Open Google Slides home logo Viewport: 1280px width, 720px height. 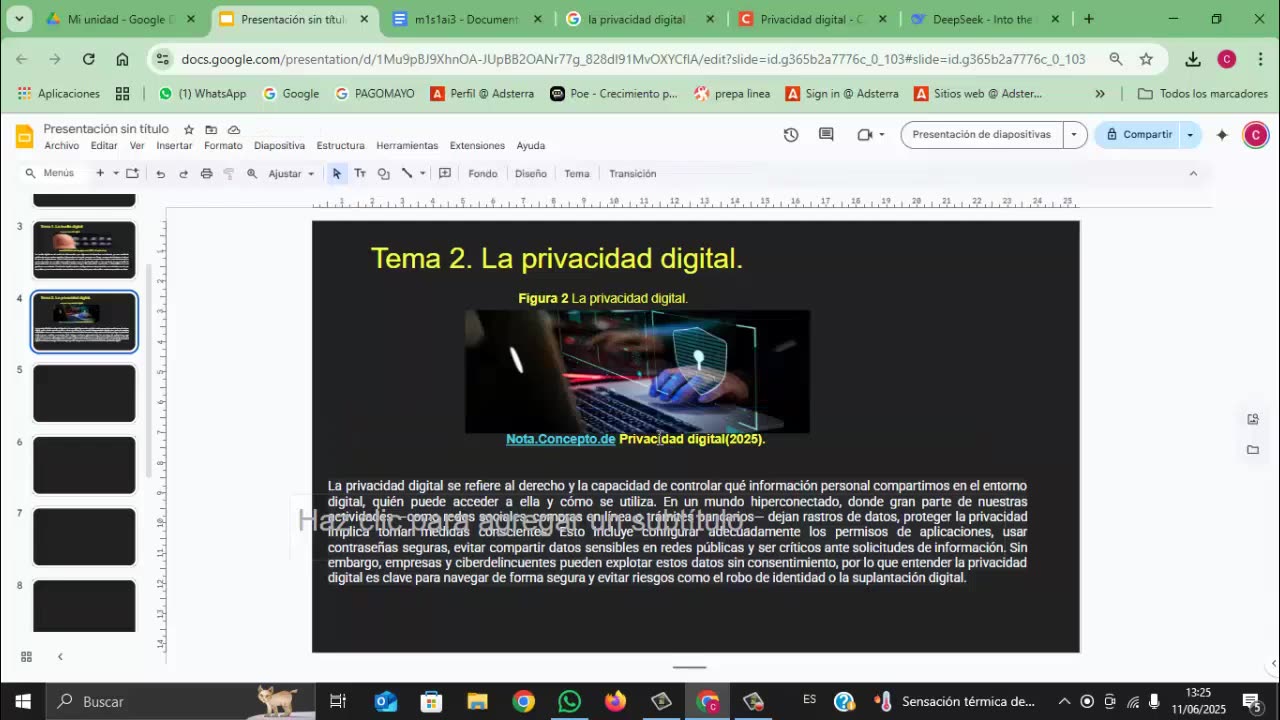(25, 135)
